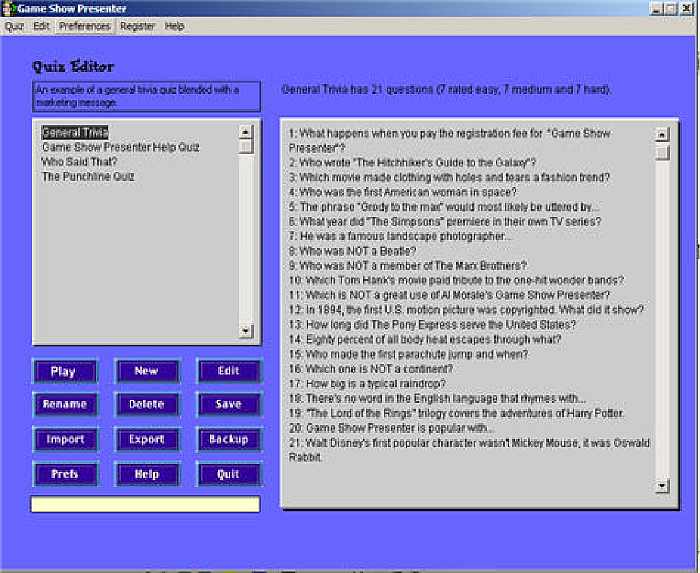The height and width of the screenshot is (573, 700).
Task: Select question 6 about The Simpsons premiere
Action: pos(445,221)
